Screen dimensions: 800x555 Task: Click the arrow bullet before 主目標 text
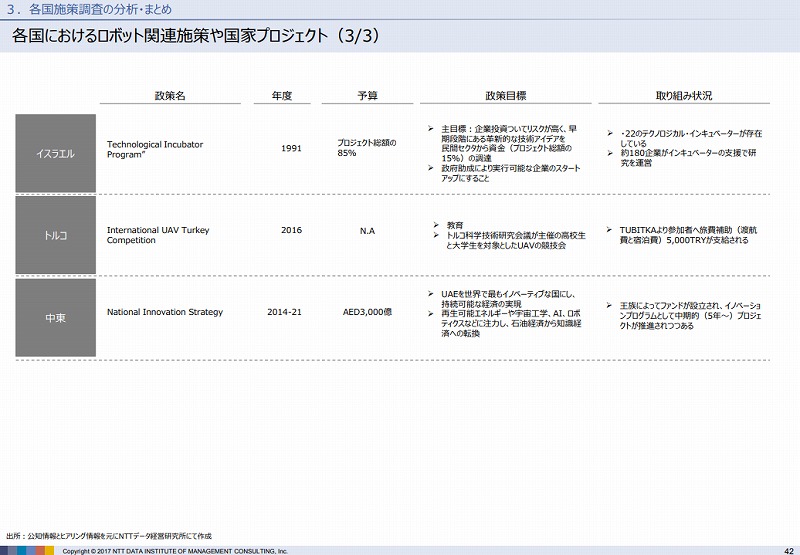430,129
